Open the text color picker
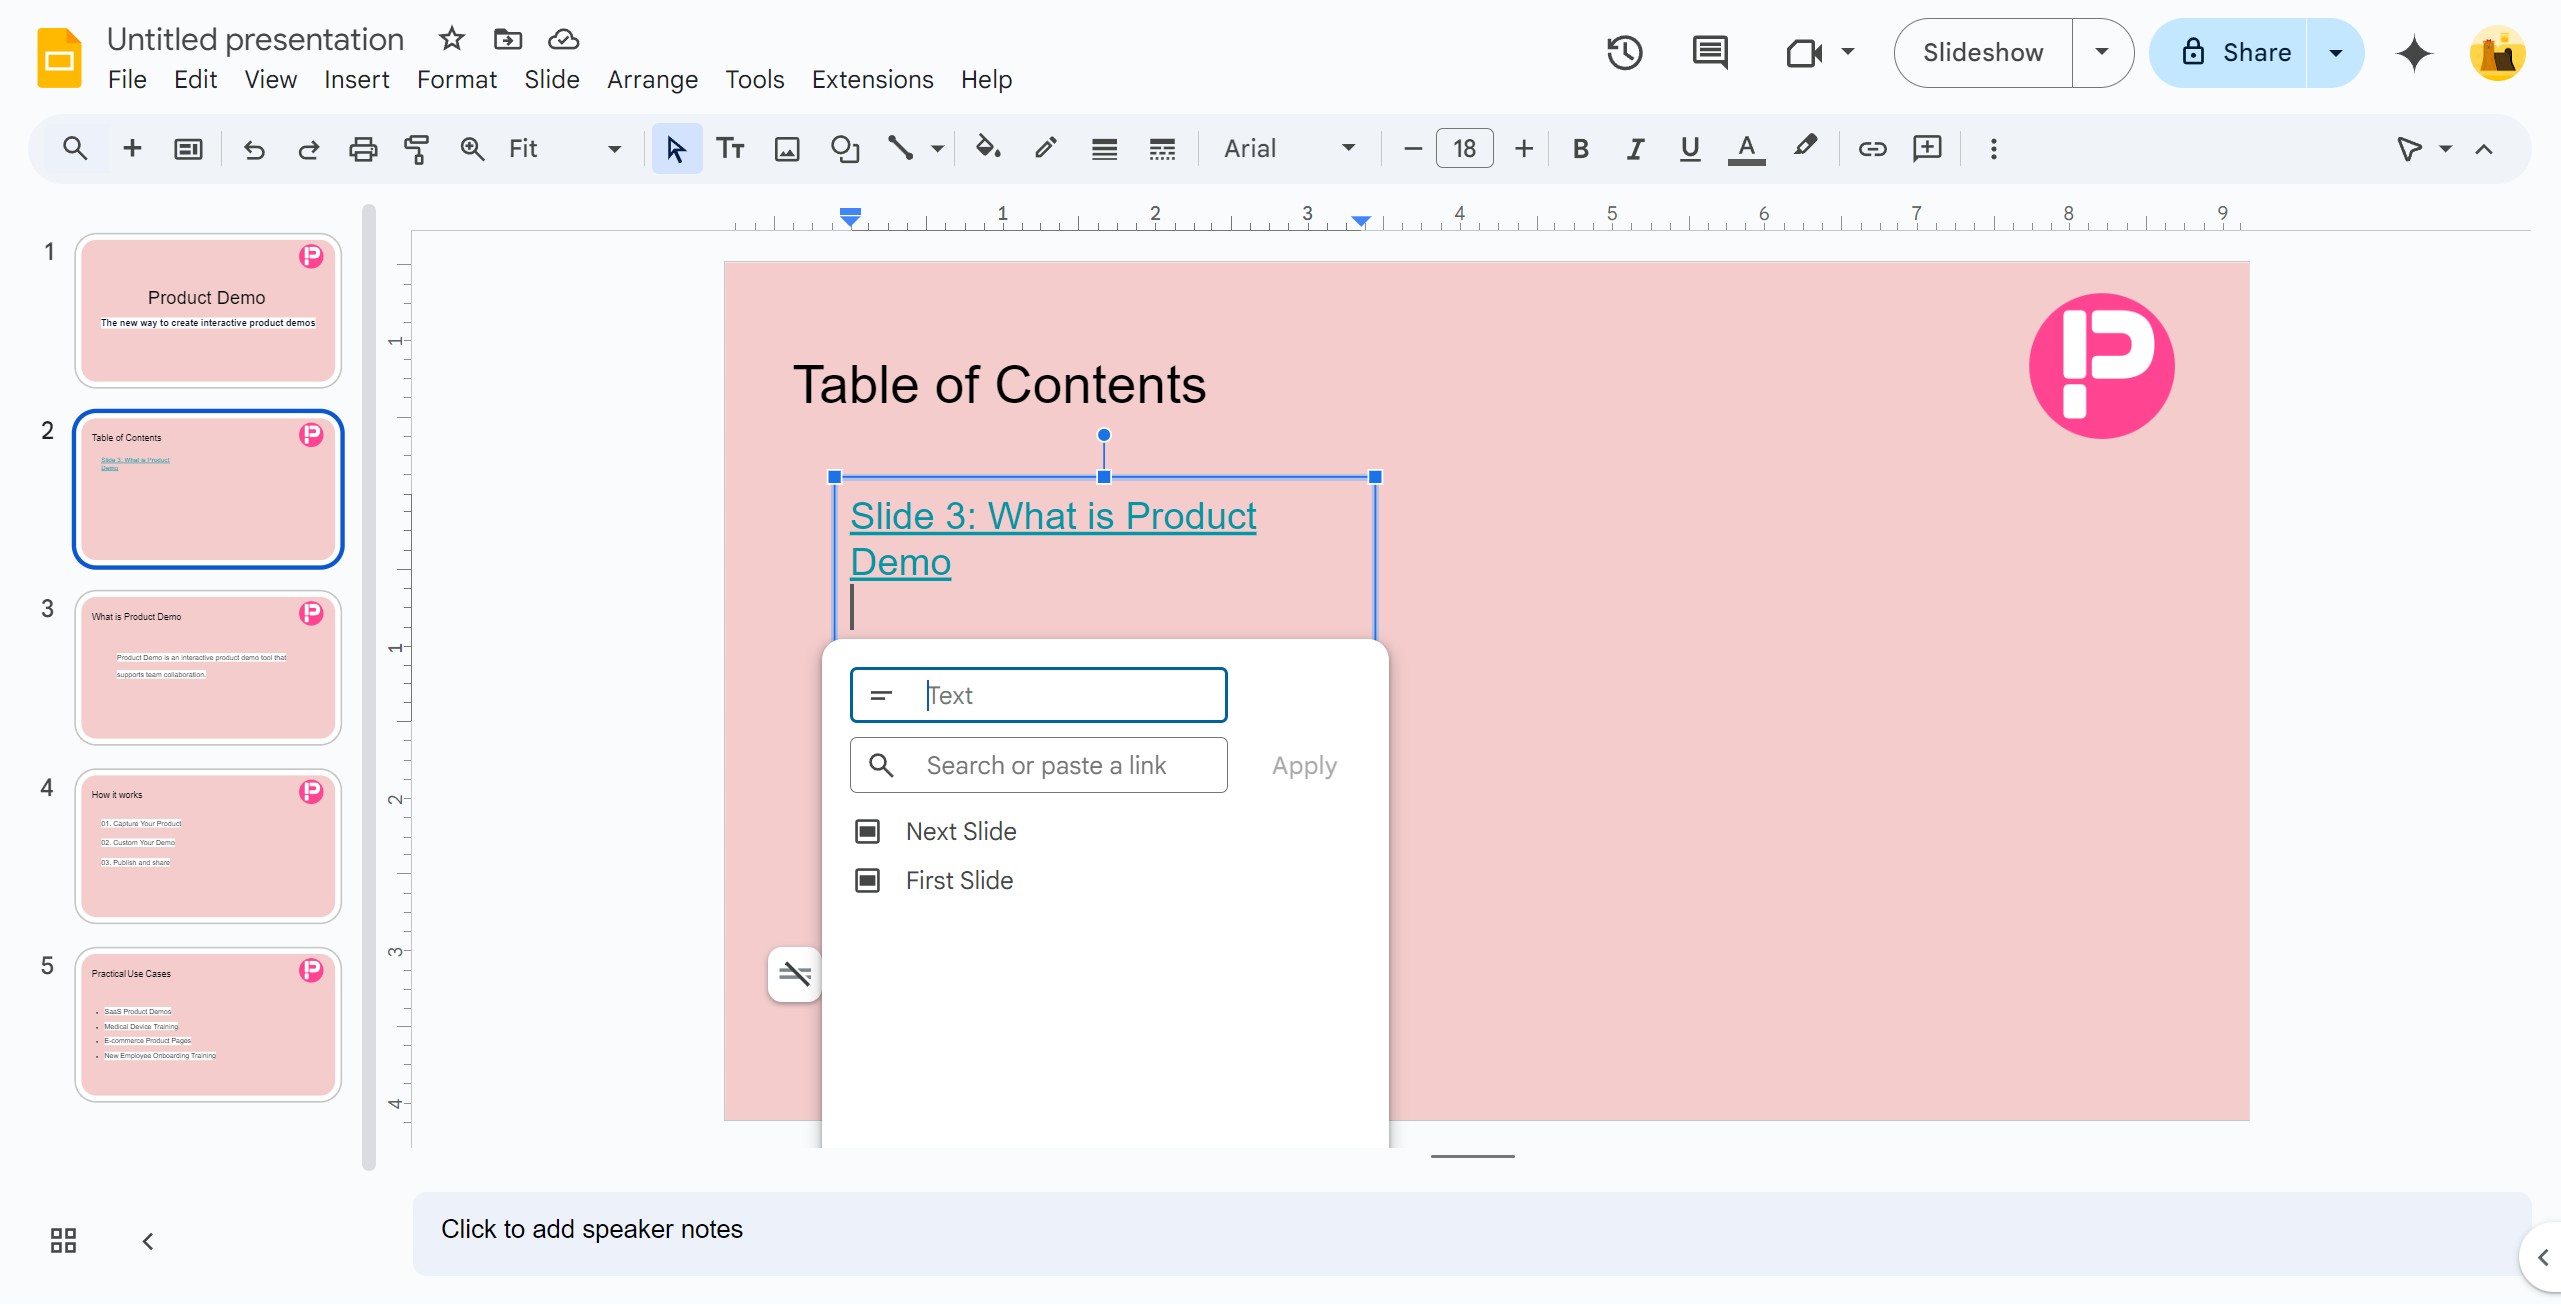This screenshot has height=1306, width=2561. pos(1746,149)
